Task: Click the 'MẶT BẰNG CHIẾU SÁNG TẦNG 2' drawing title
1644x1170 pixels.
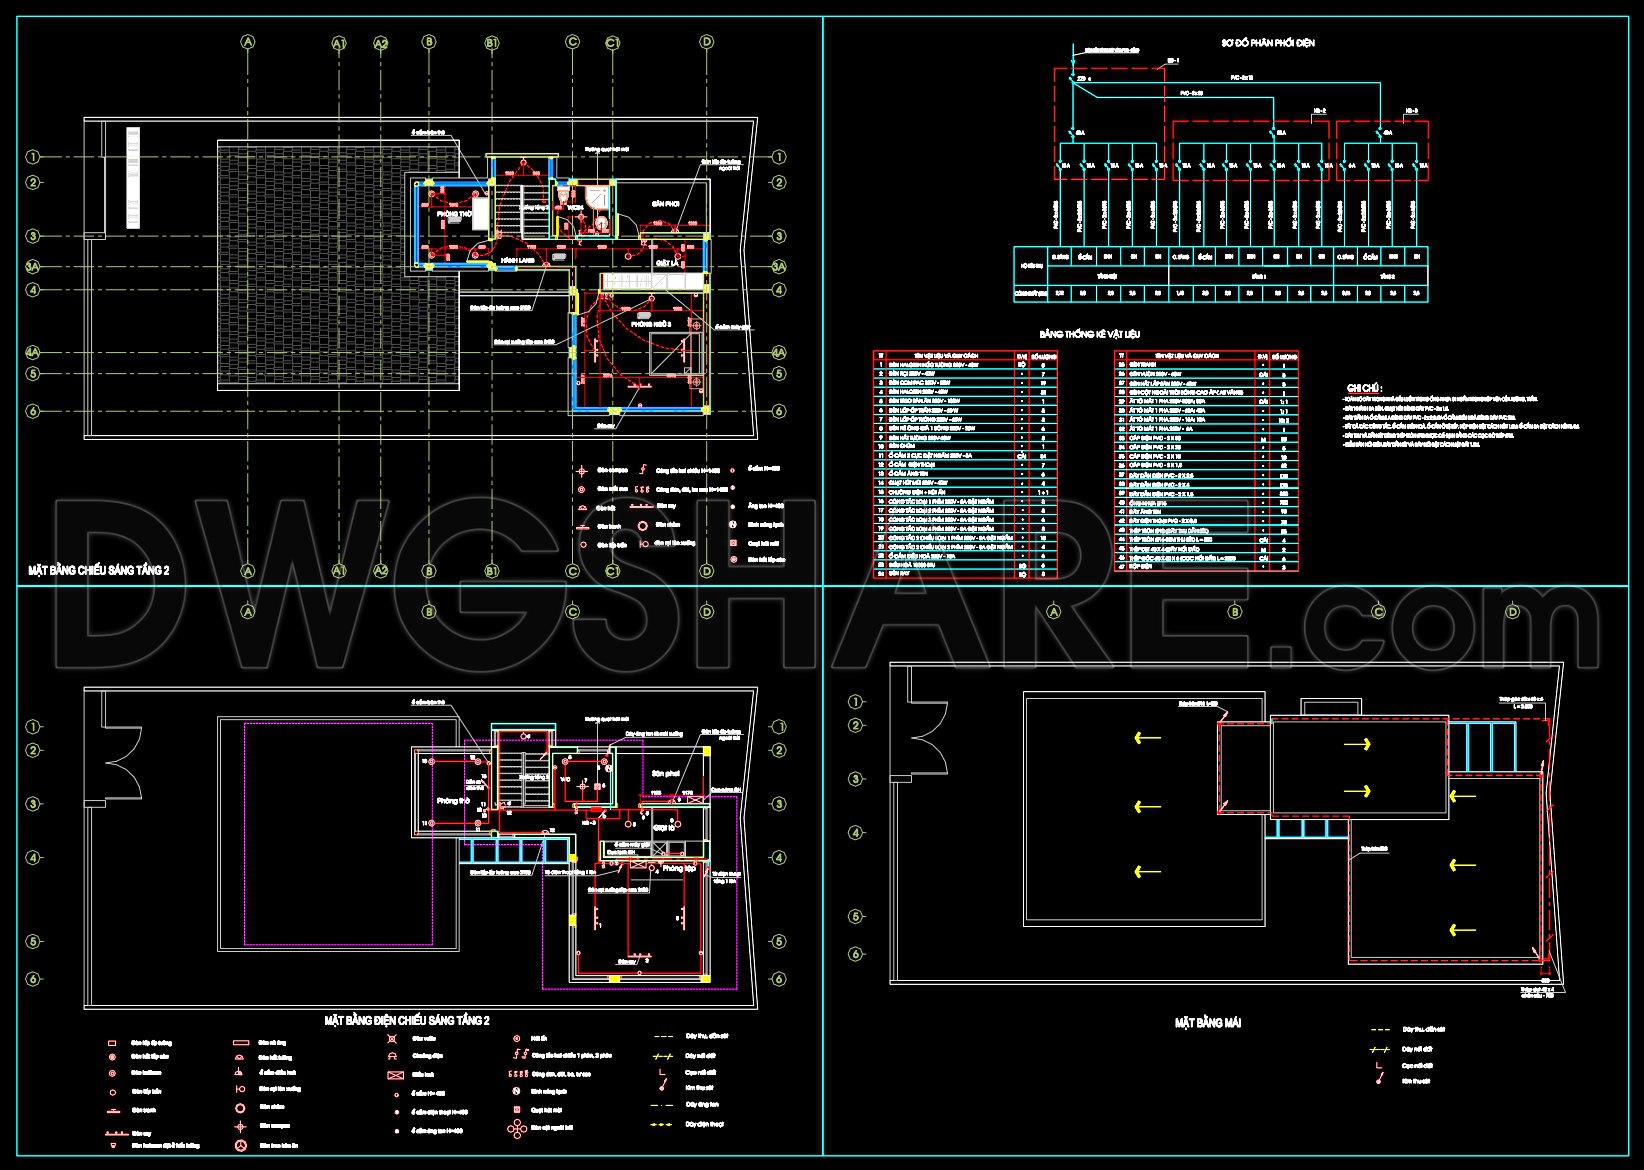Action: pyautogui.click(x=99, y=570)
